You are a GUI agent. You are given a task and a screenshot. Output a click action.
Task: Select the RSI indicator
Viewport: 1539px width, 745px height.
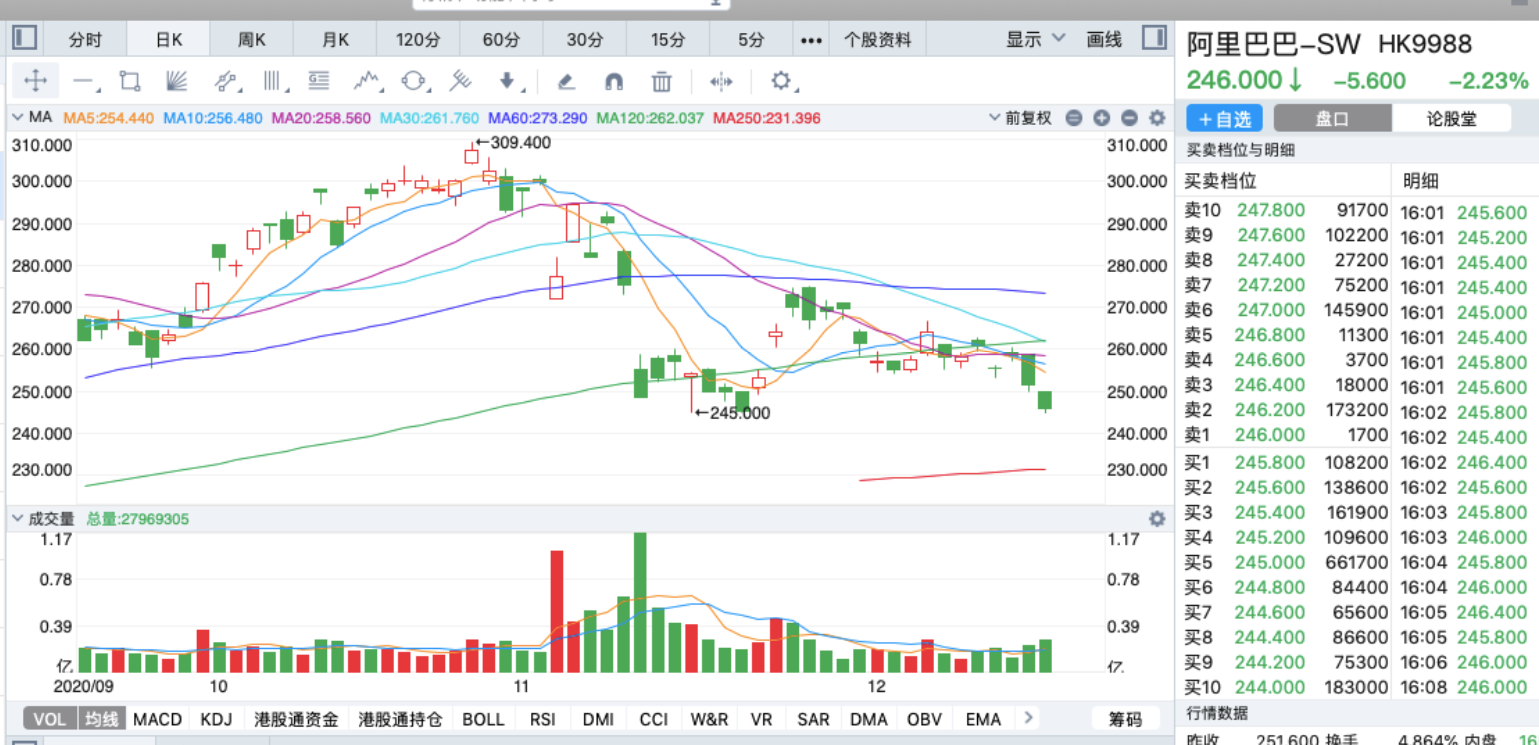point(543,719)
